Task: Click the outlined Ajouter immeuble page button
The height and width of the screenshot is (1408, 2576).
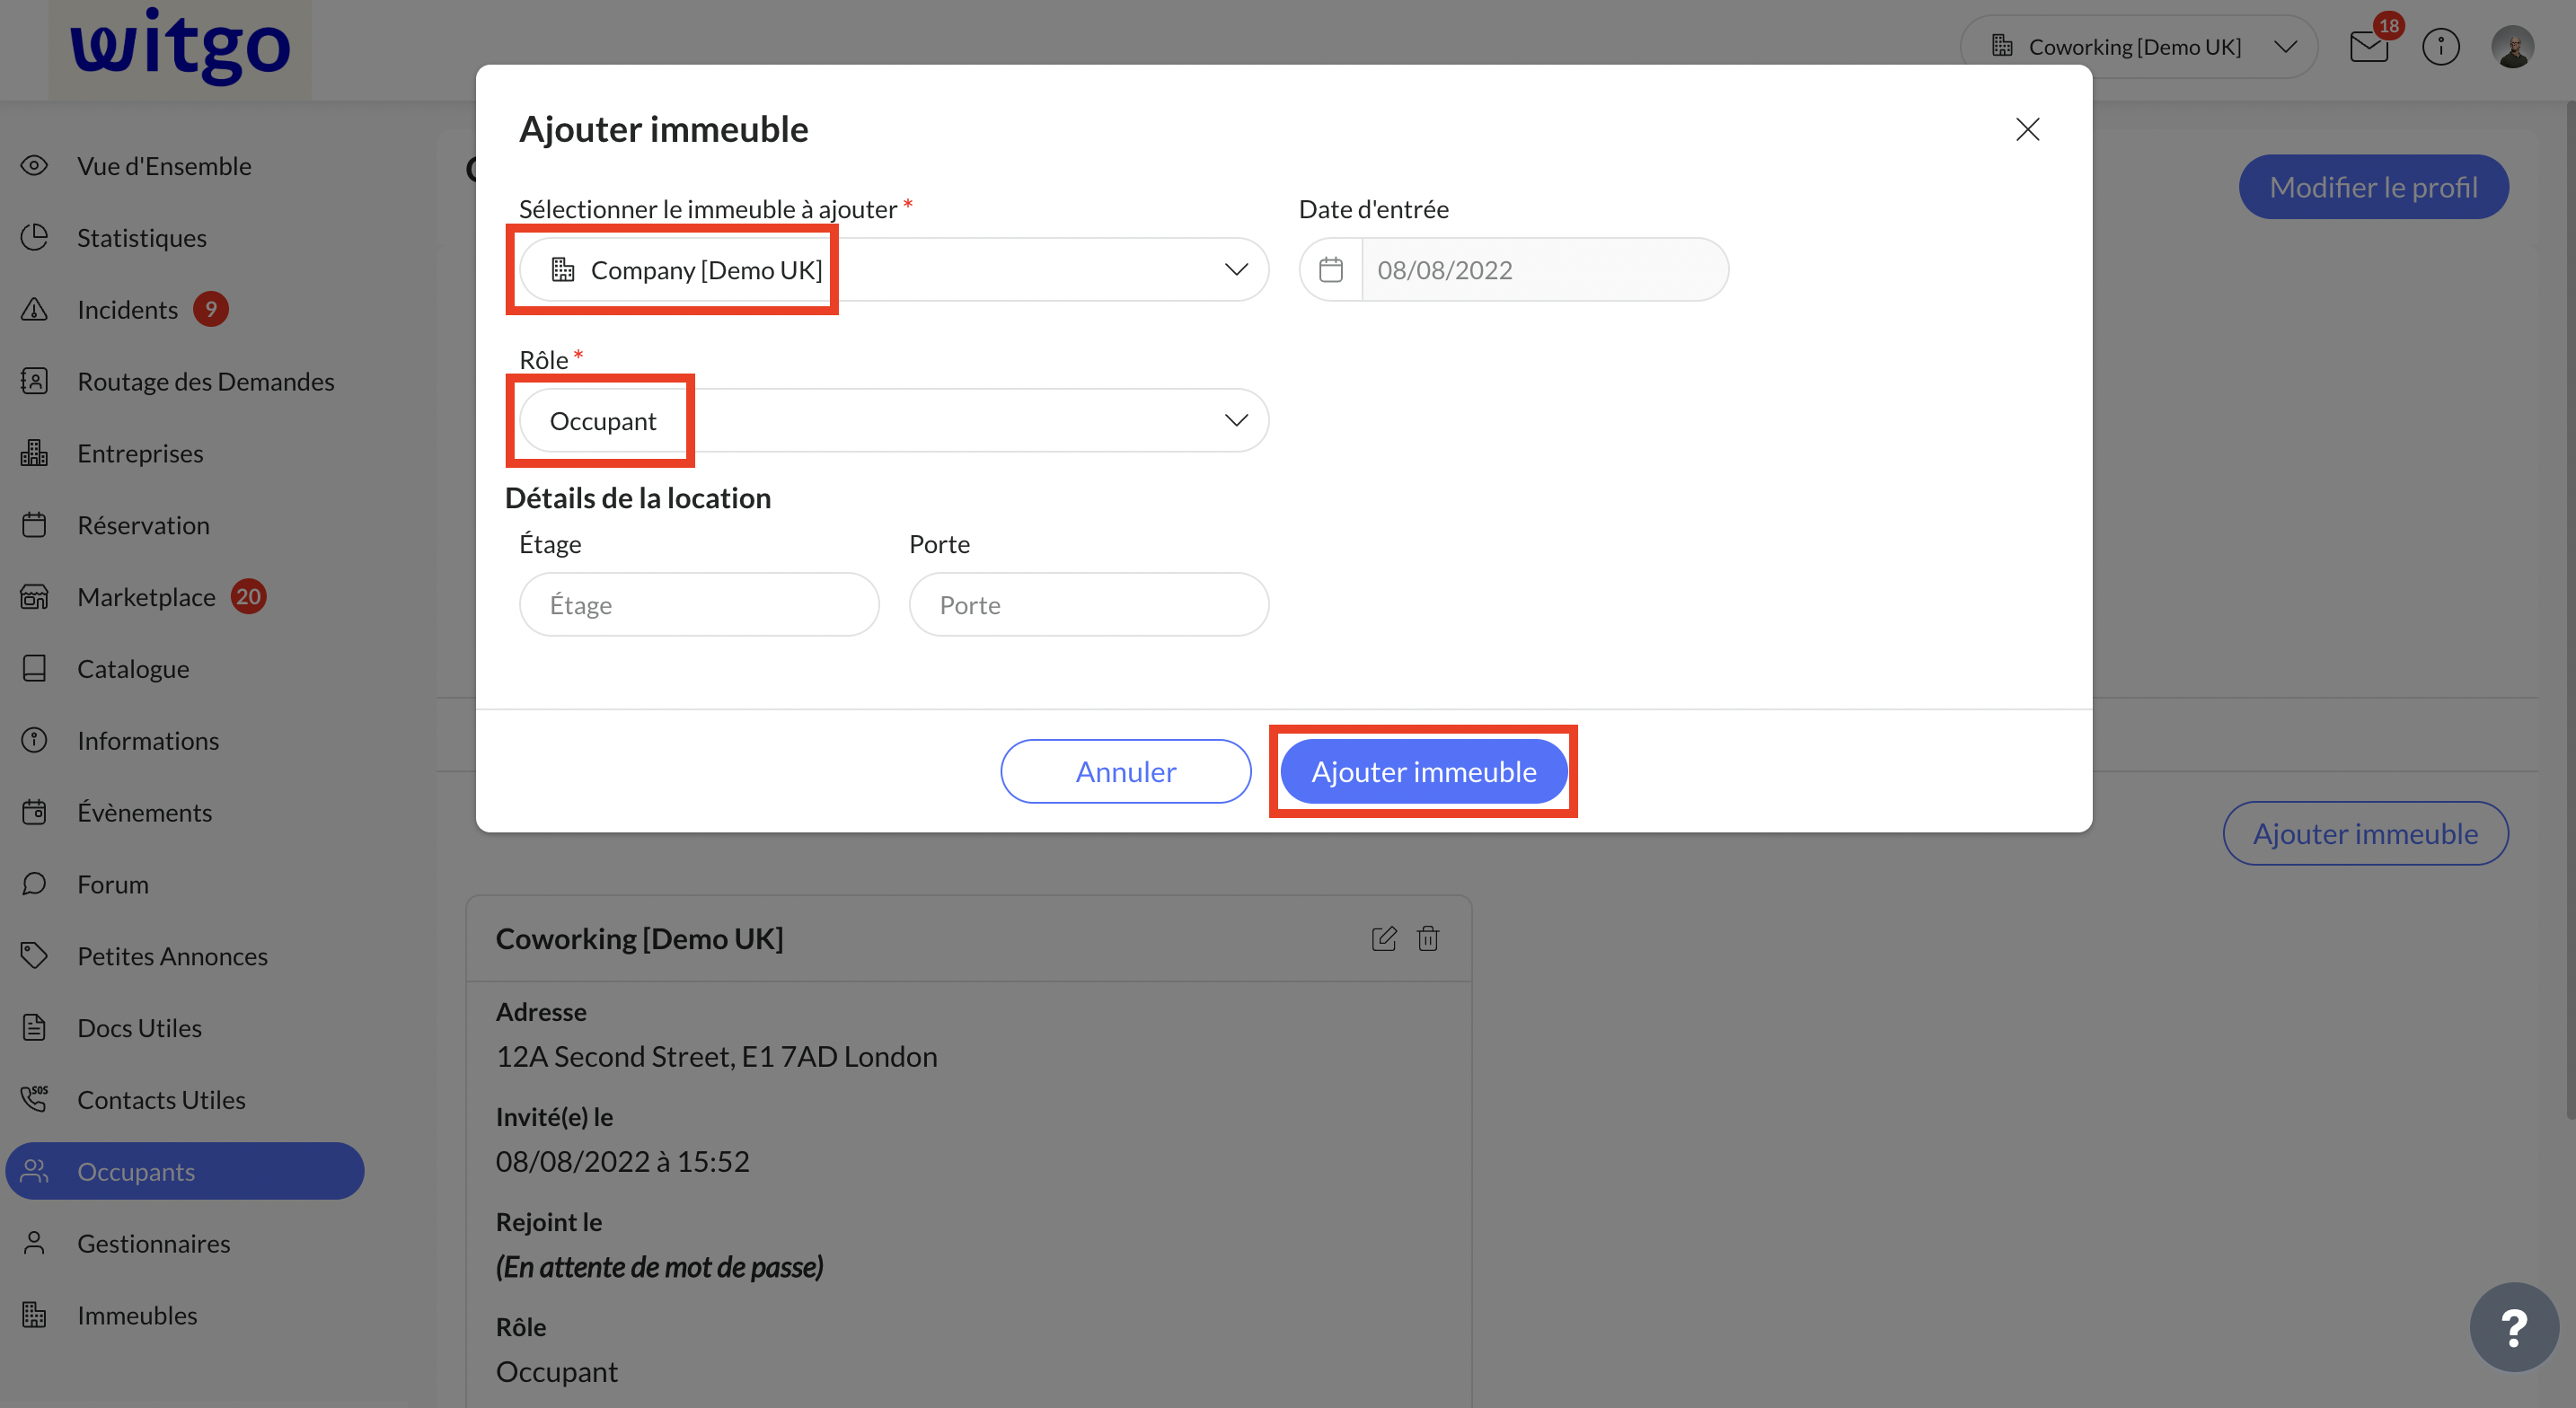Action: click(x=2366, y=833)
